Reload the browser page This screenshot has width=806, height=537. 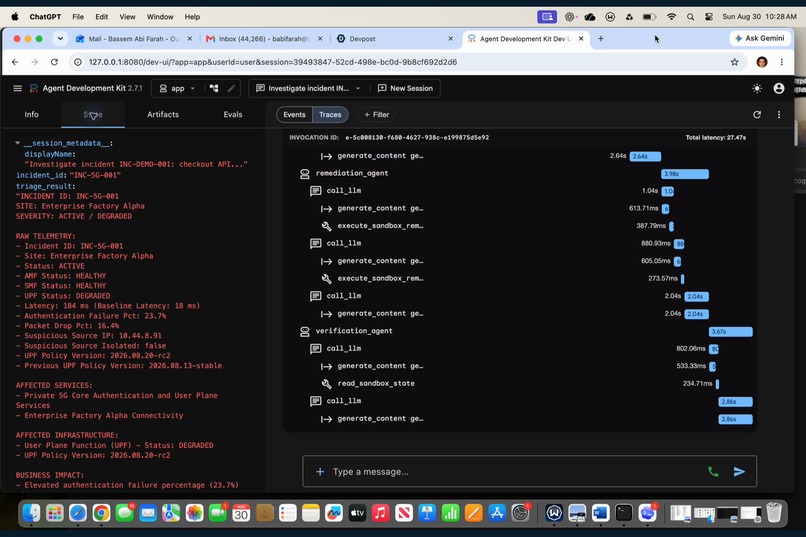click(54, 62)
